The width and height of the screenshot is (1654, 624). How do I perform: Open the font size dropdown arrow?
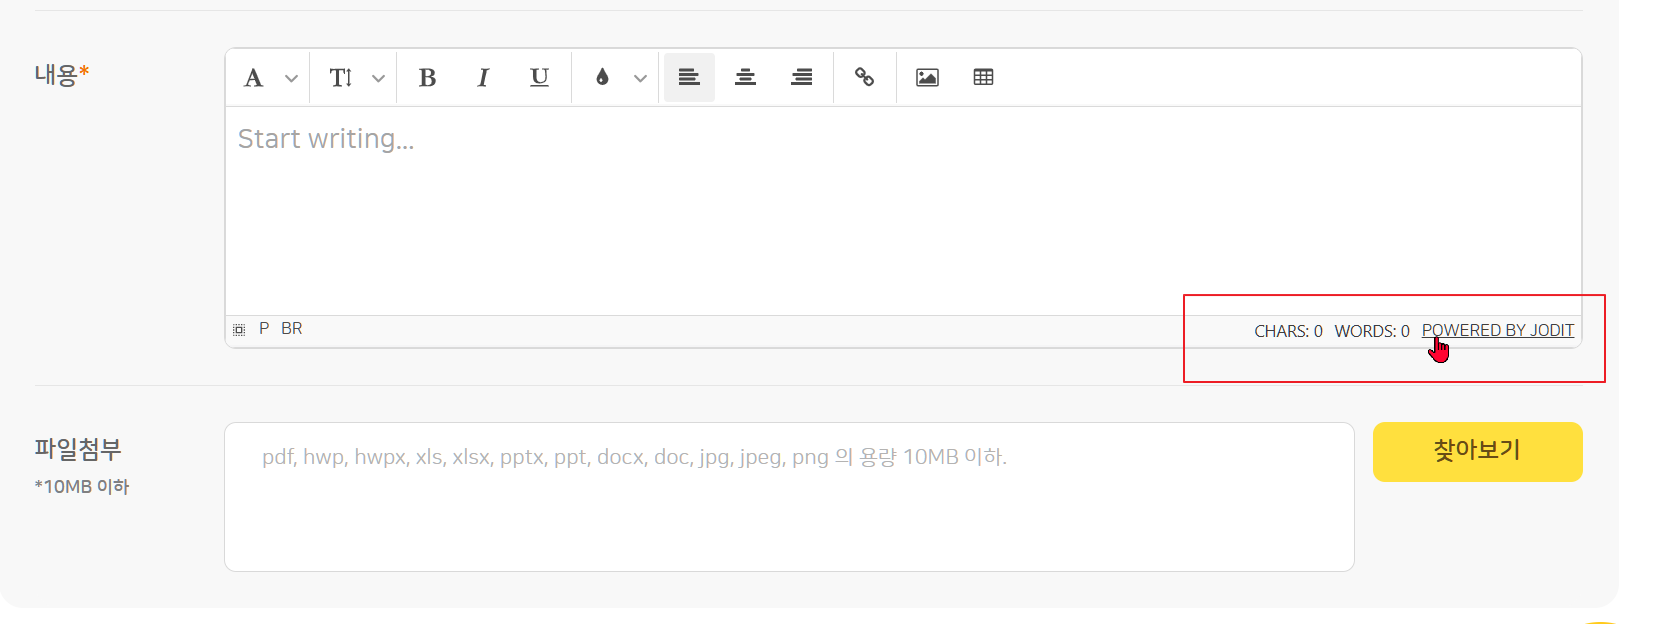[x=378, y=78]
